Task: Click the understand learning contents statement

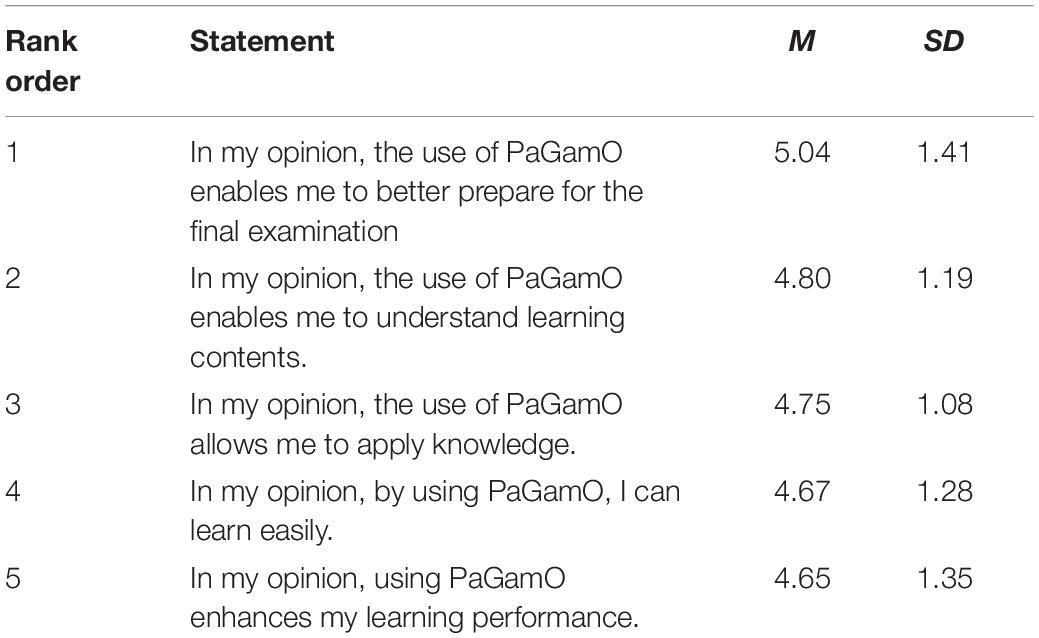Action: point(407,318)
